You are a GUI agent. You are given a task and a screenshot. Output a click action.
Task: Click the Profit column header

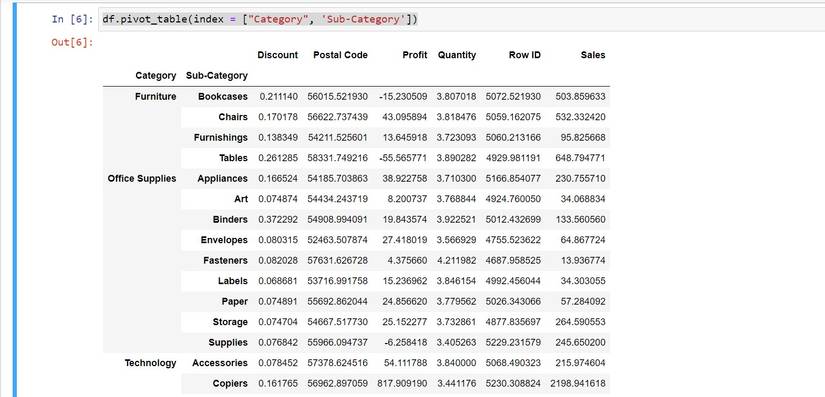(415, 55)
